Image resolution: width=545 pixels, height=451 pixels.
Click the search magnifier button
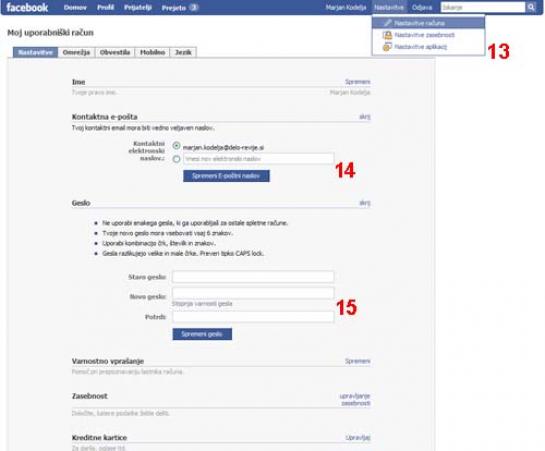[531, 7]
